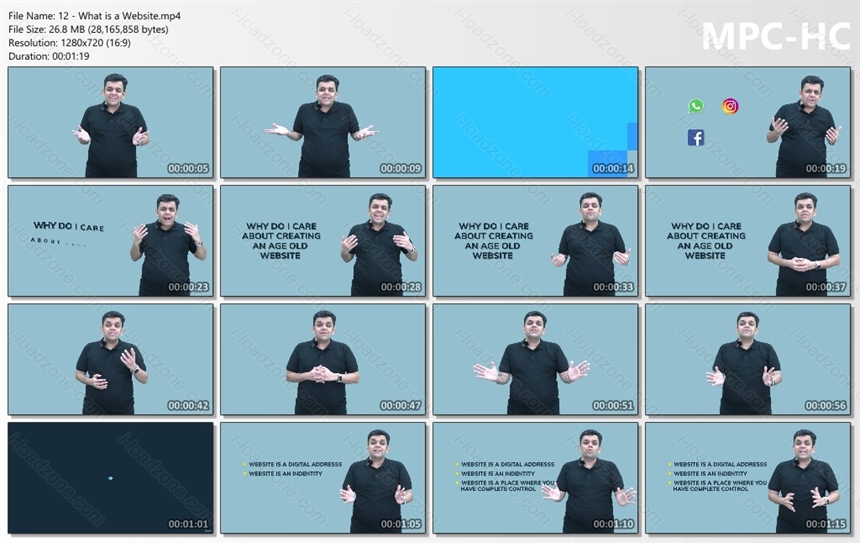Click the File Size 26.8 MB text
Image resolution: width=860 pixels, height=543 pixels.
tap(88, 30)
